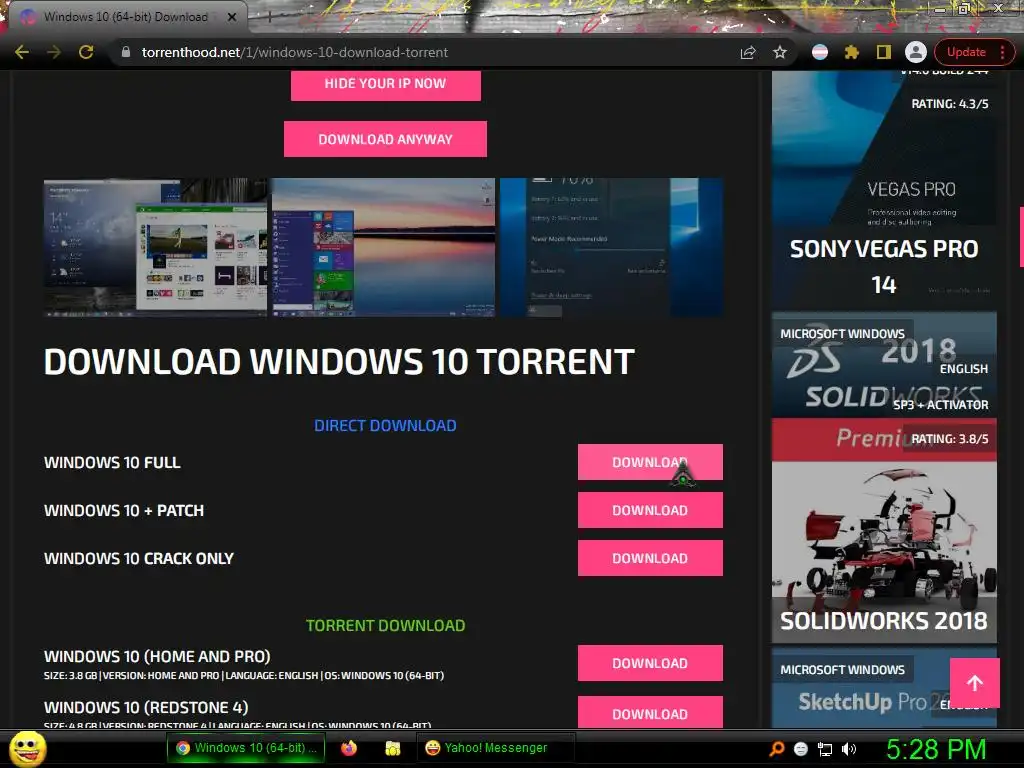Close the Windows 10 Download browser tab
Image resolution: width=1024 pixels, height=768 pixels.
(x=232, y=17)
